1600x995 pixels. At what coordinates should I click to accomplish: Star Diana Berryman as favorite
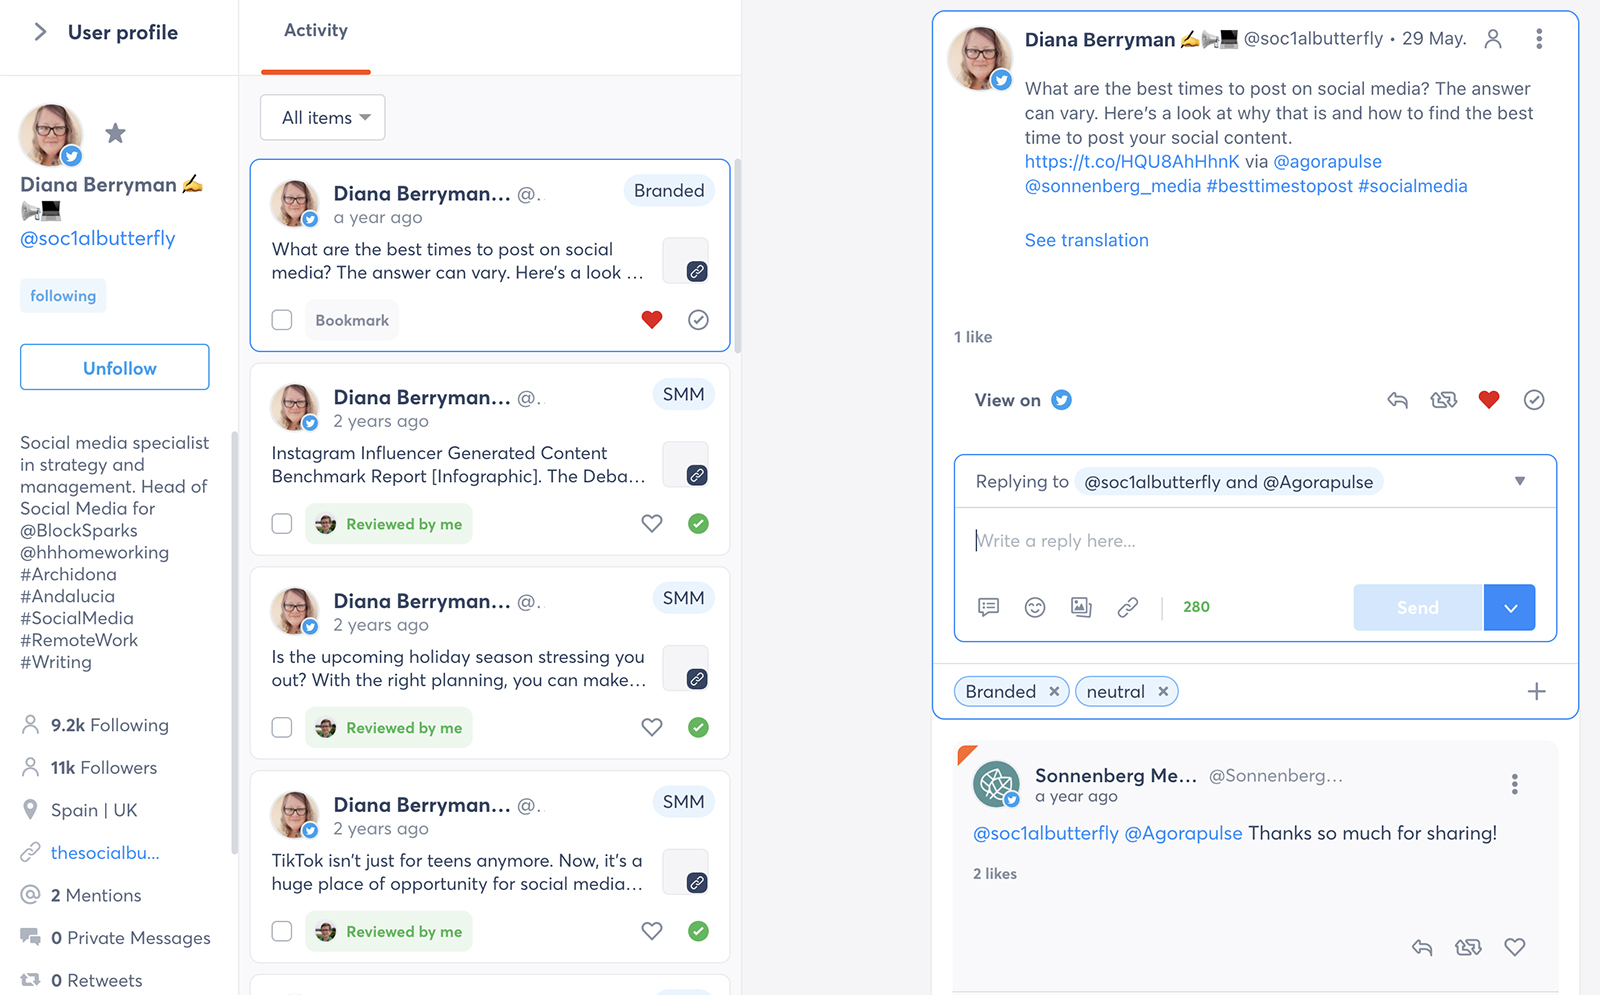click(x=116, y=133)
